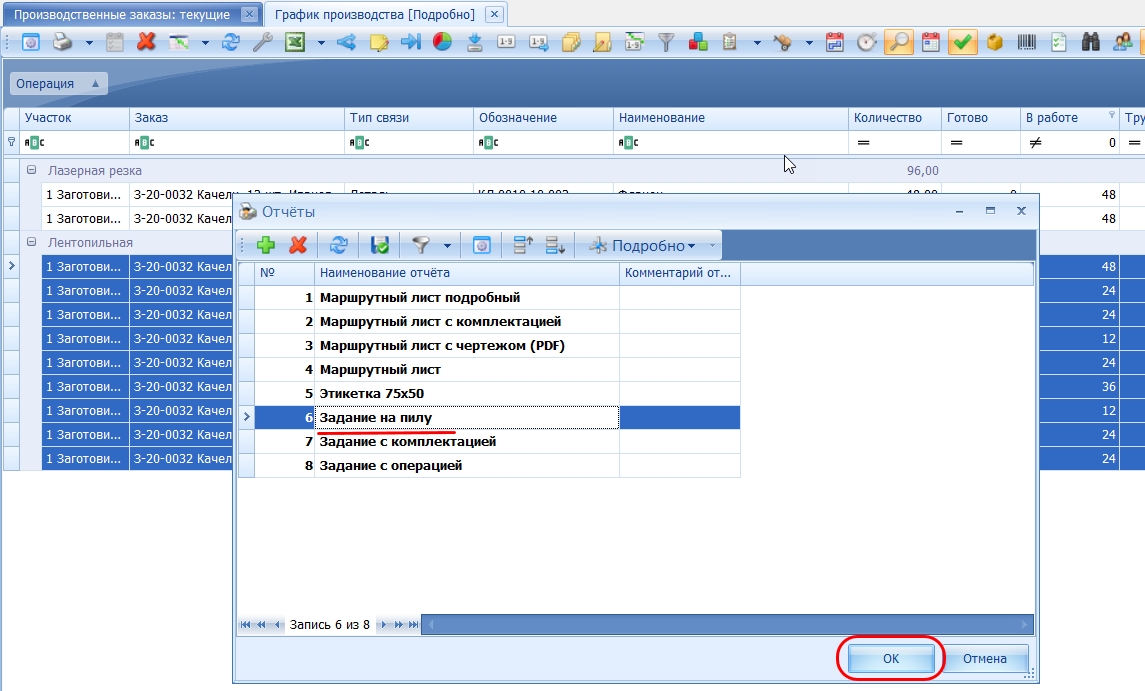
Task: Go to next record in Отчёты navigator
Action: click(x=384, y=625)
